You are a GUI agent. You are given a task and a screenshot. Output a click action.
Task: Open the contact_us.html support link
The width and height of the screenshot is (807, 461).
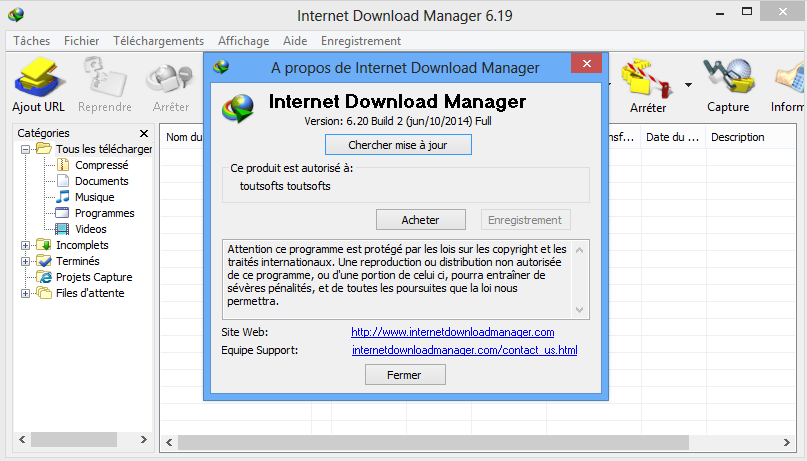tap(464, 350)
